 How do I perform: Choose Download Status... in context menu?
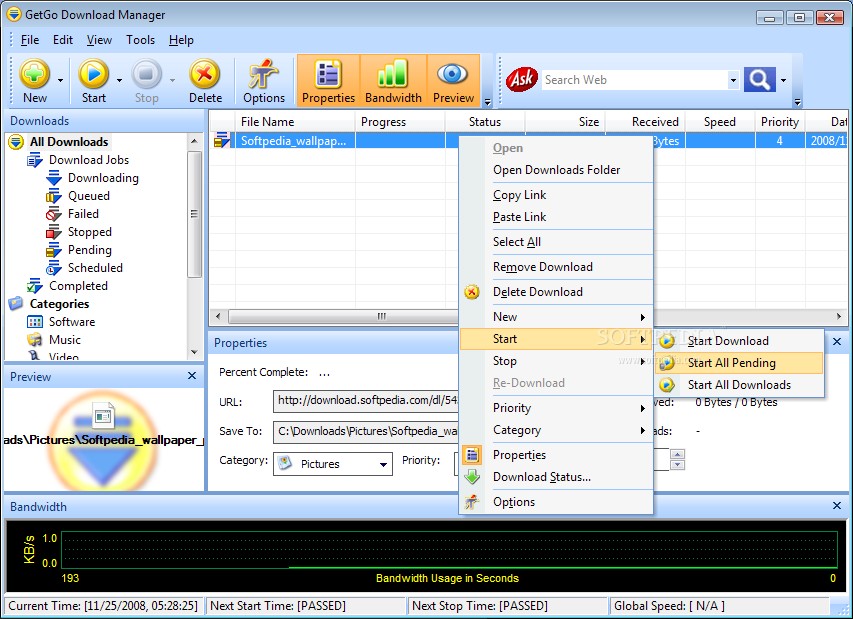pyautogui.click(x=557, y=476)
